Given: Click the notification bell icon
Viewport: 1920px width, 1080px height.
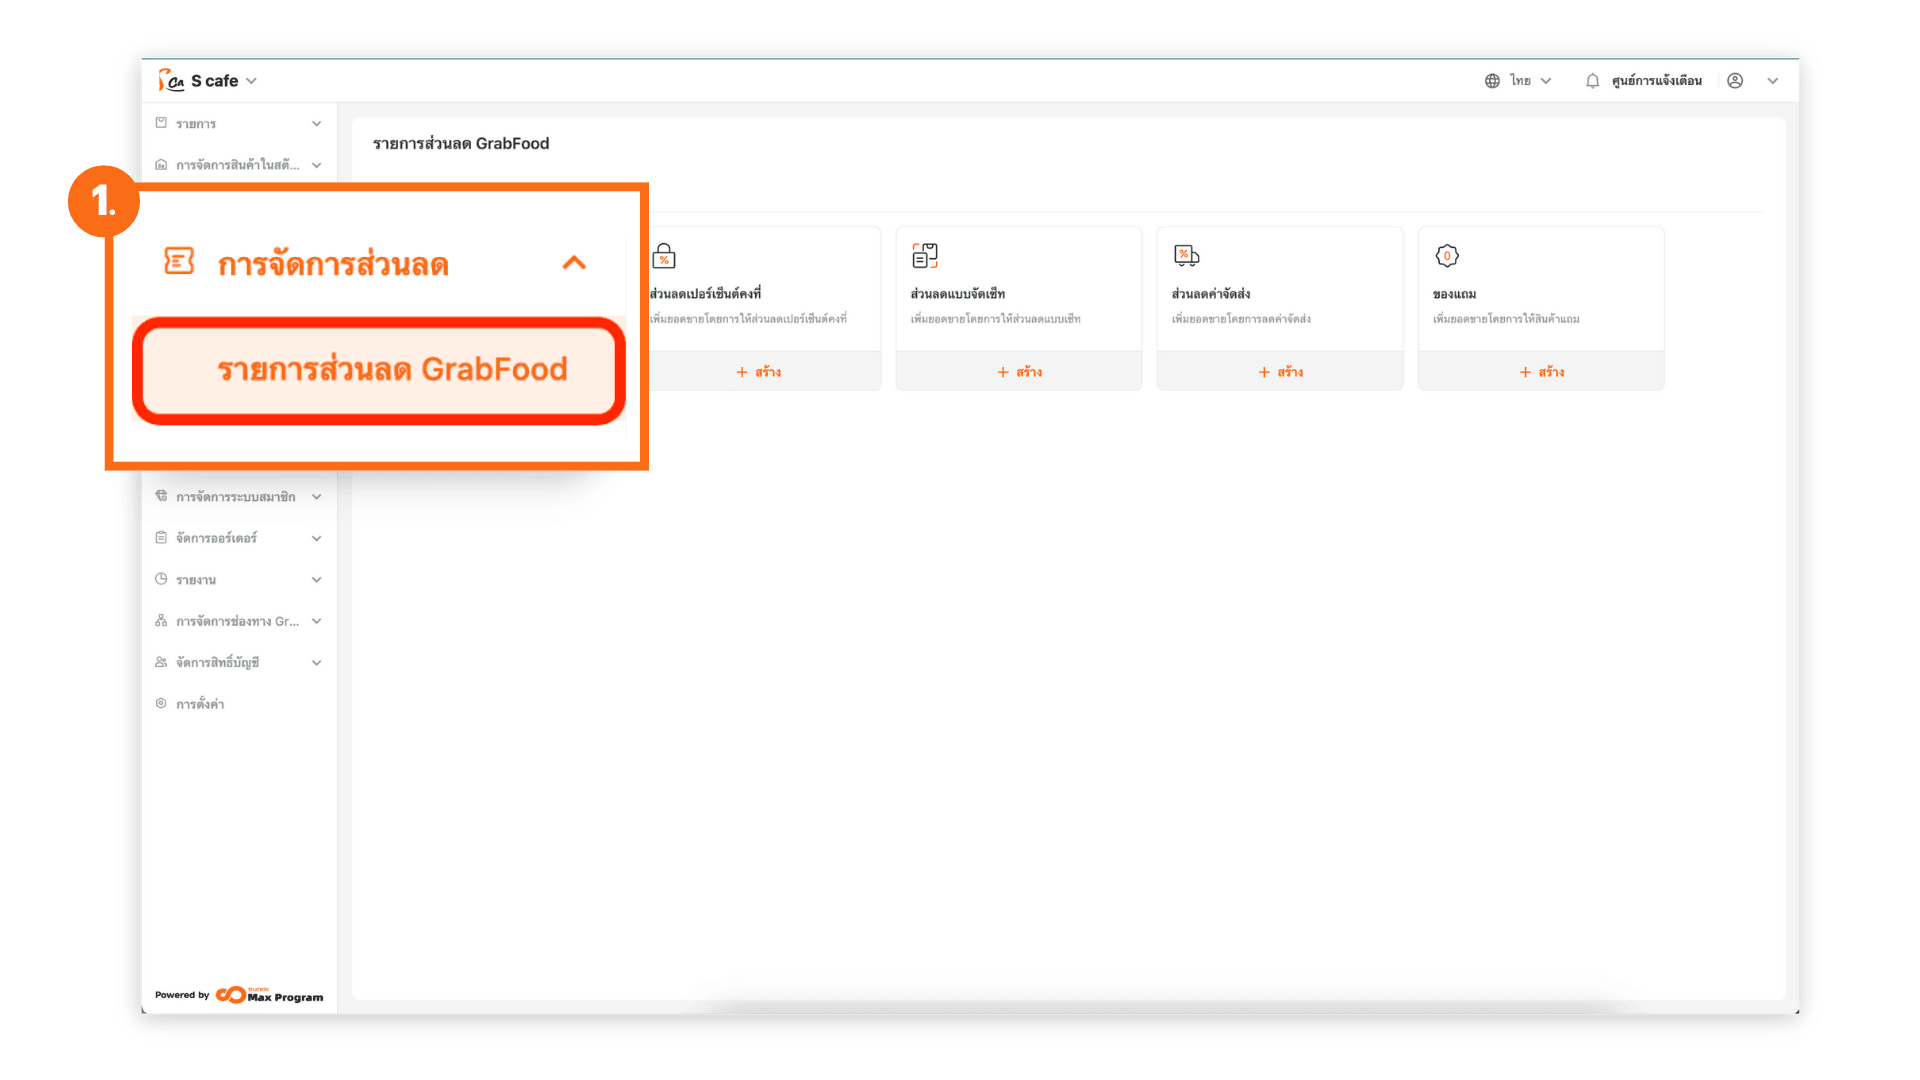Looking at the screenshot, I should tap(1592, 81).
